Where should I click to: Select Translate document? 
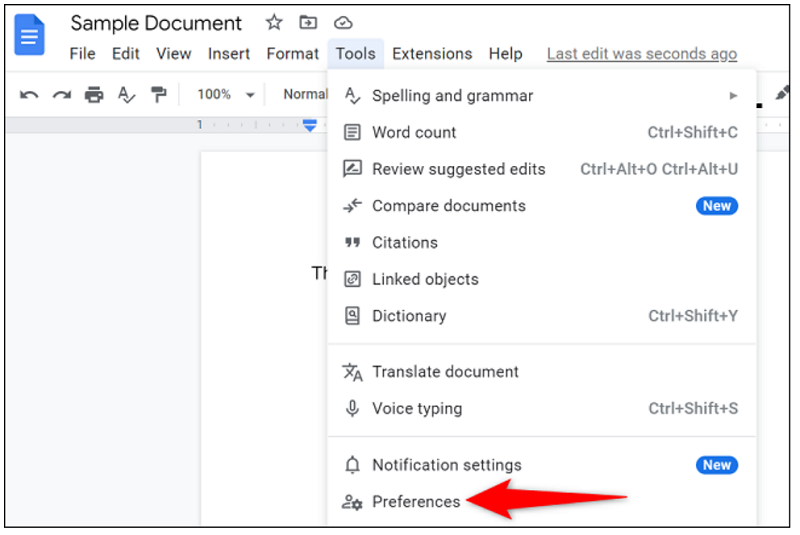(x=541, y=372)
